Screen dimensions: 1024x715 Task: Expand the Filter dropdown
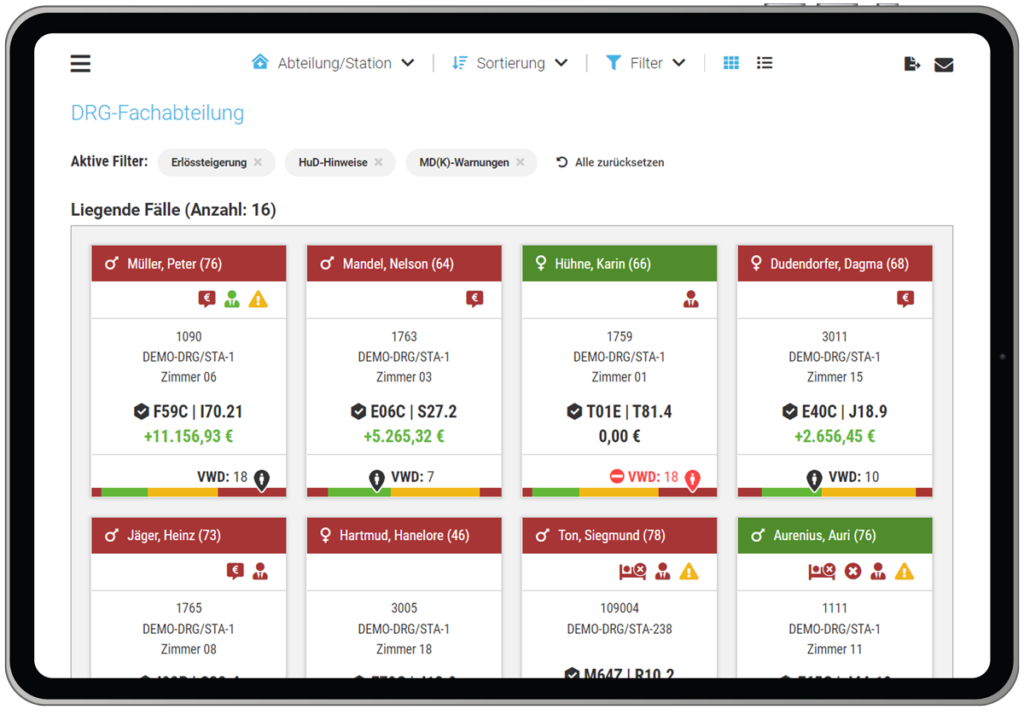646,62
